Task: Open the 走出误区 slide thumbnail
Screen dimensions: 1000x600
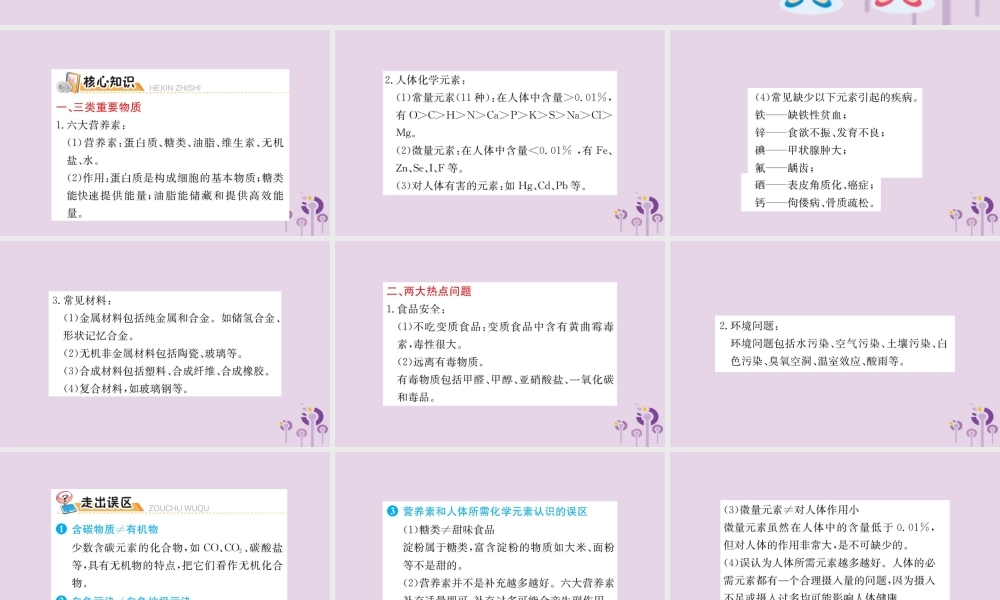Action: point(165,526)
